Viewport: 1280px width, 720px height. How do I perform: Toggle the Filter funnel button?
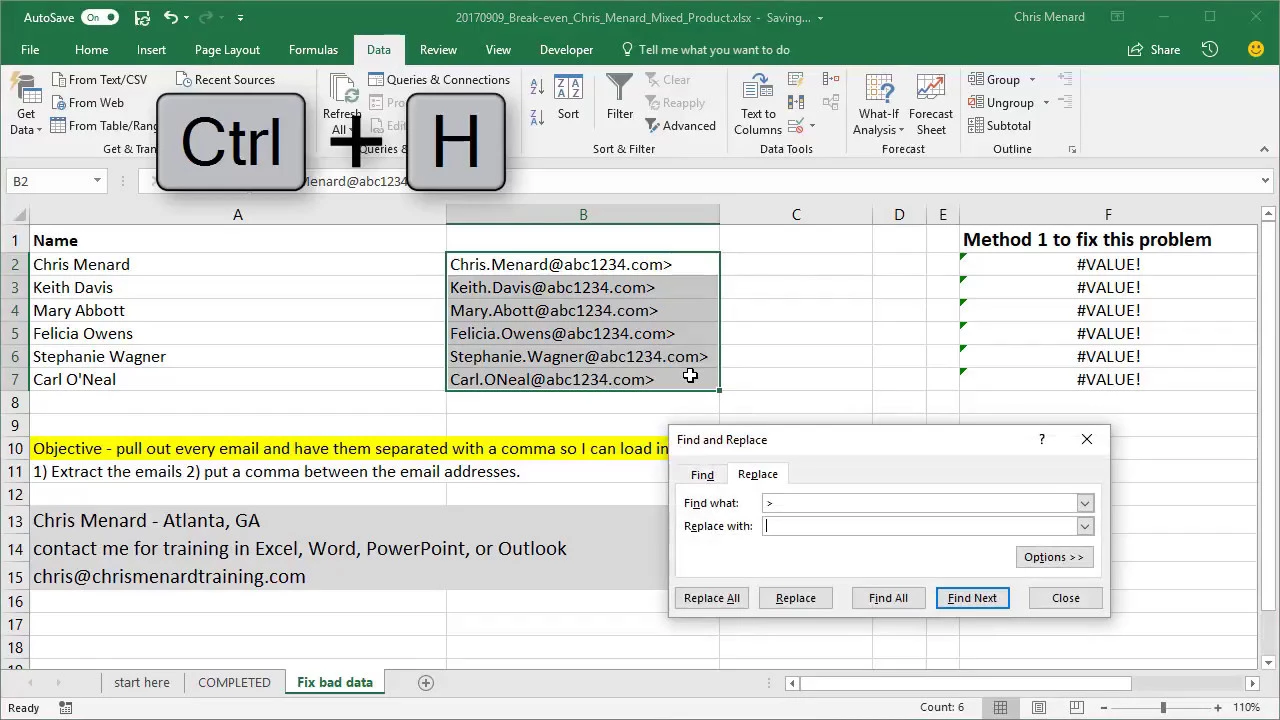(620, 98)
